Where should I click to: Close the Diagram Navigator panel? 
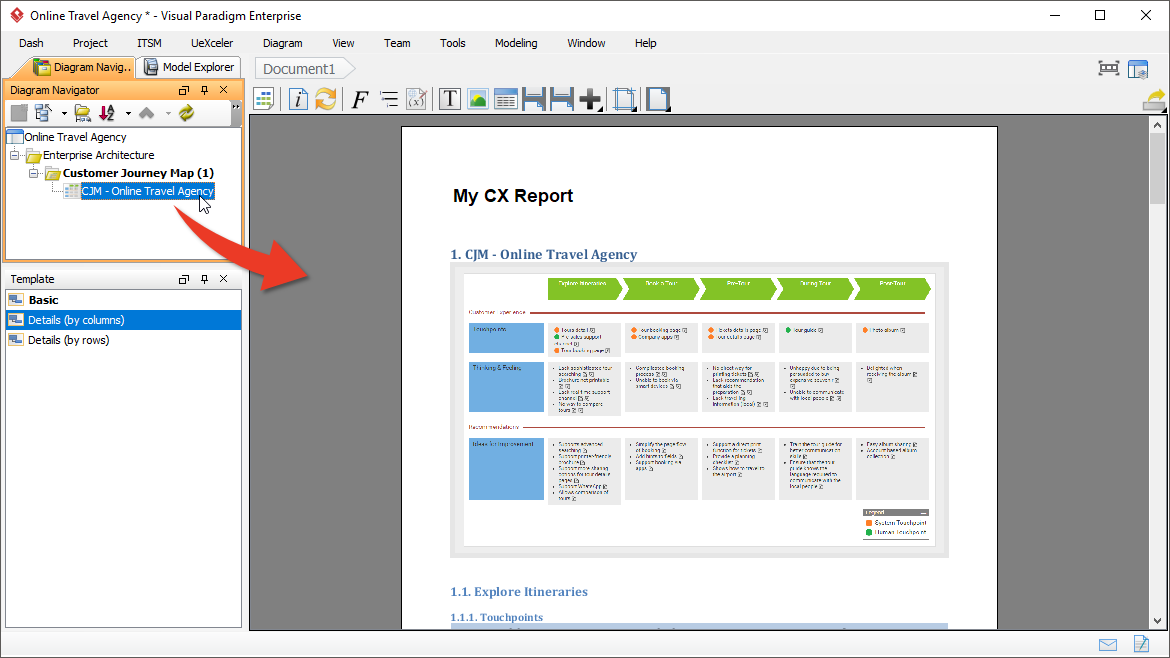click(x=224, y=90)
